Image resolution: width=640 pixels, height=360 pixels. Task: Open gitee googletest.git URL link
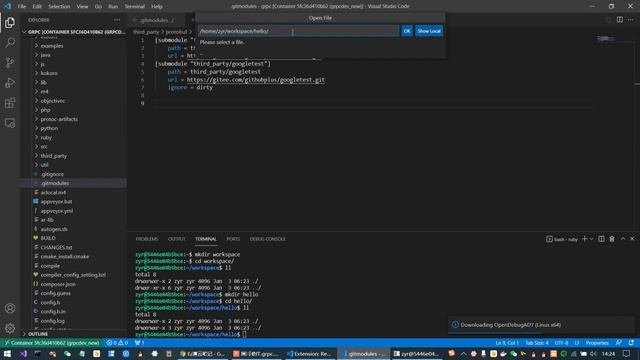click(x=256, y=80)
